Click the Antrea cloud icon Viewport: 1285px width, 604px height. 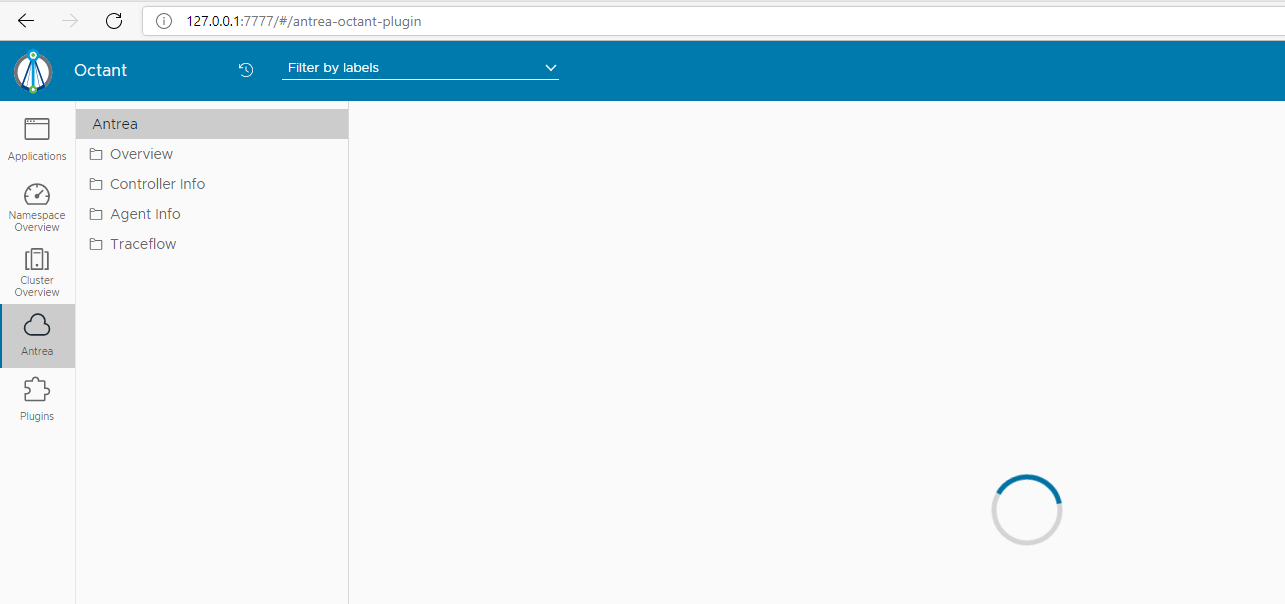pyautogui.click(x=37, y=325)
